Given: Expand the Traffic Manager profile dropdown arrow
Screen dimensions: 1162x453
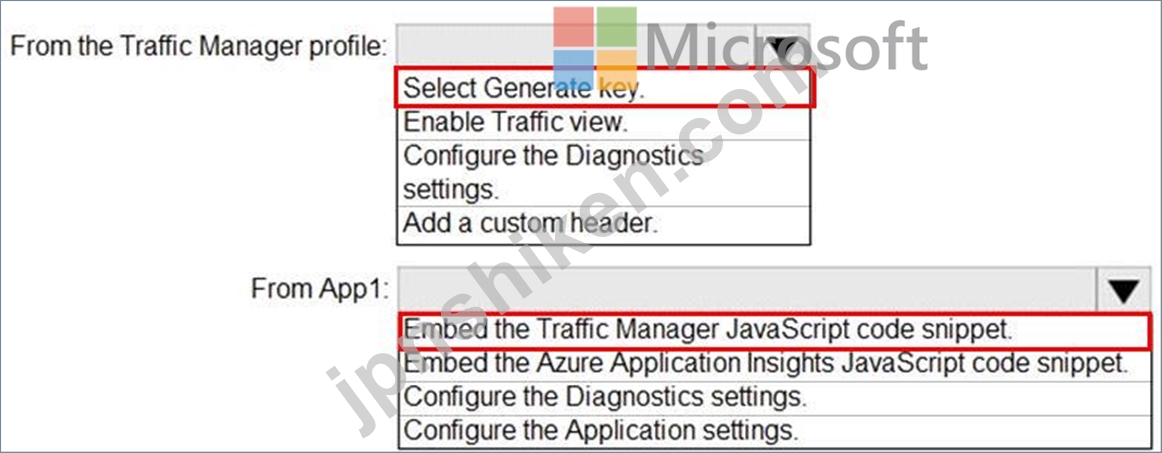Looking at the screenshot, I should (783, 47).
